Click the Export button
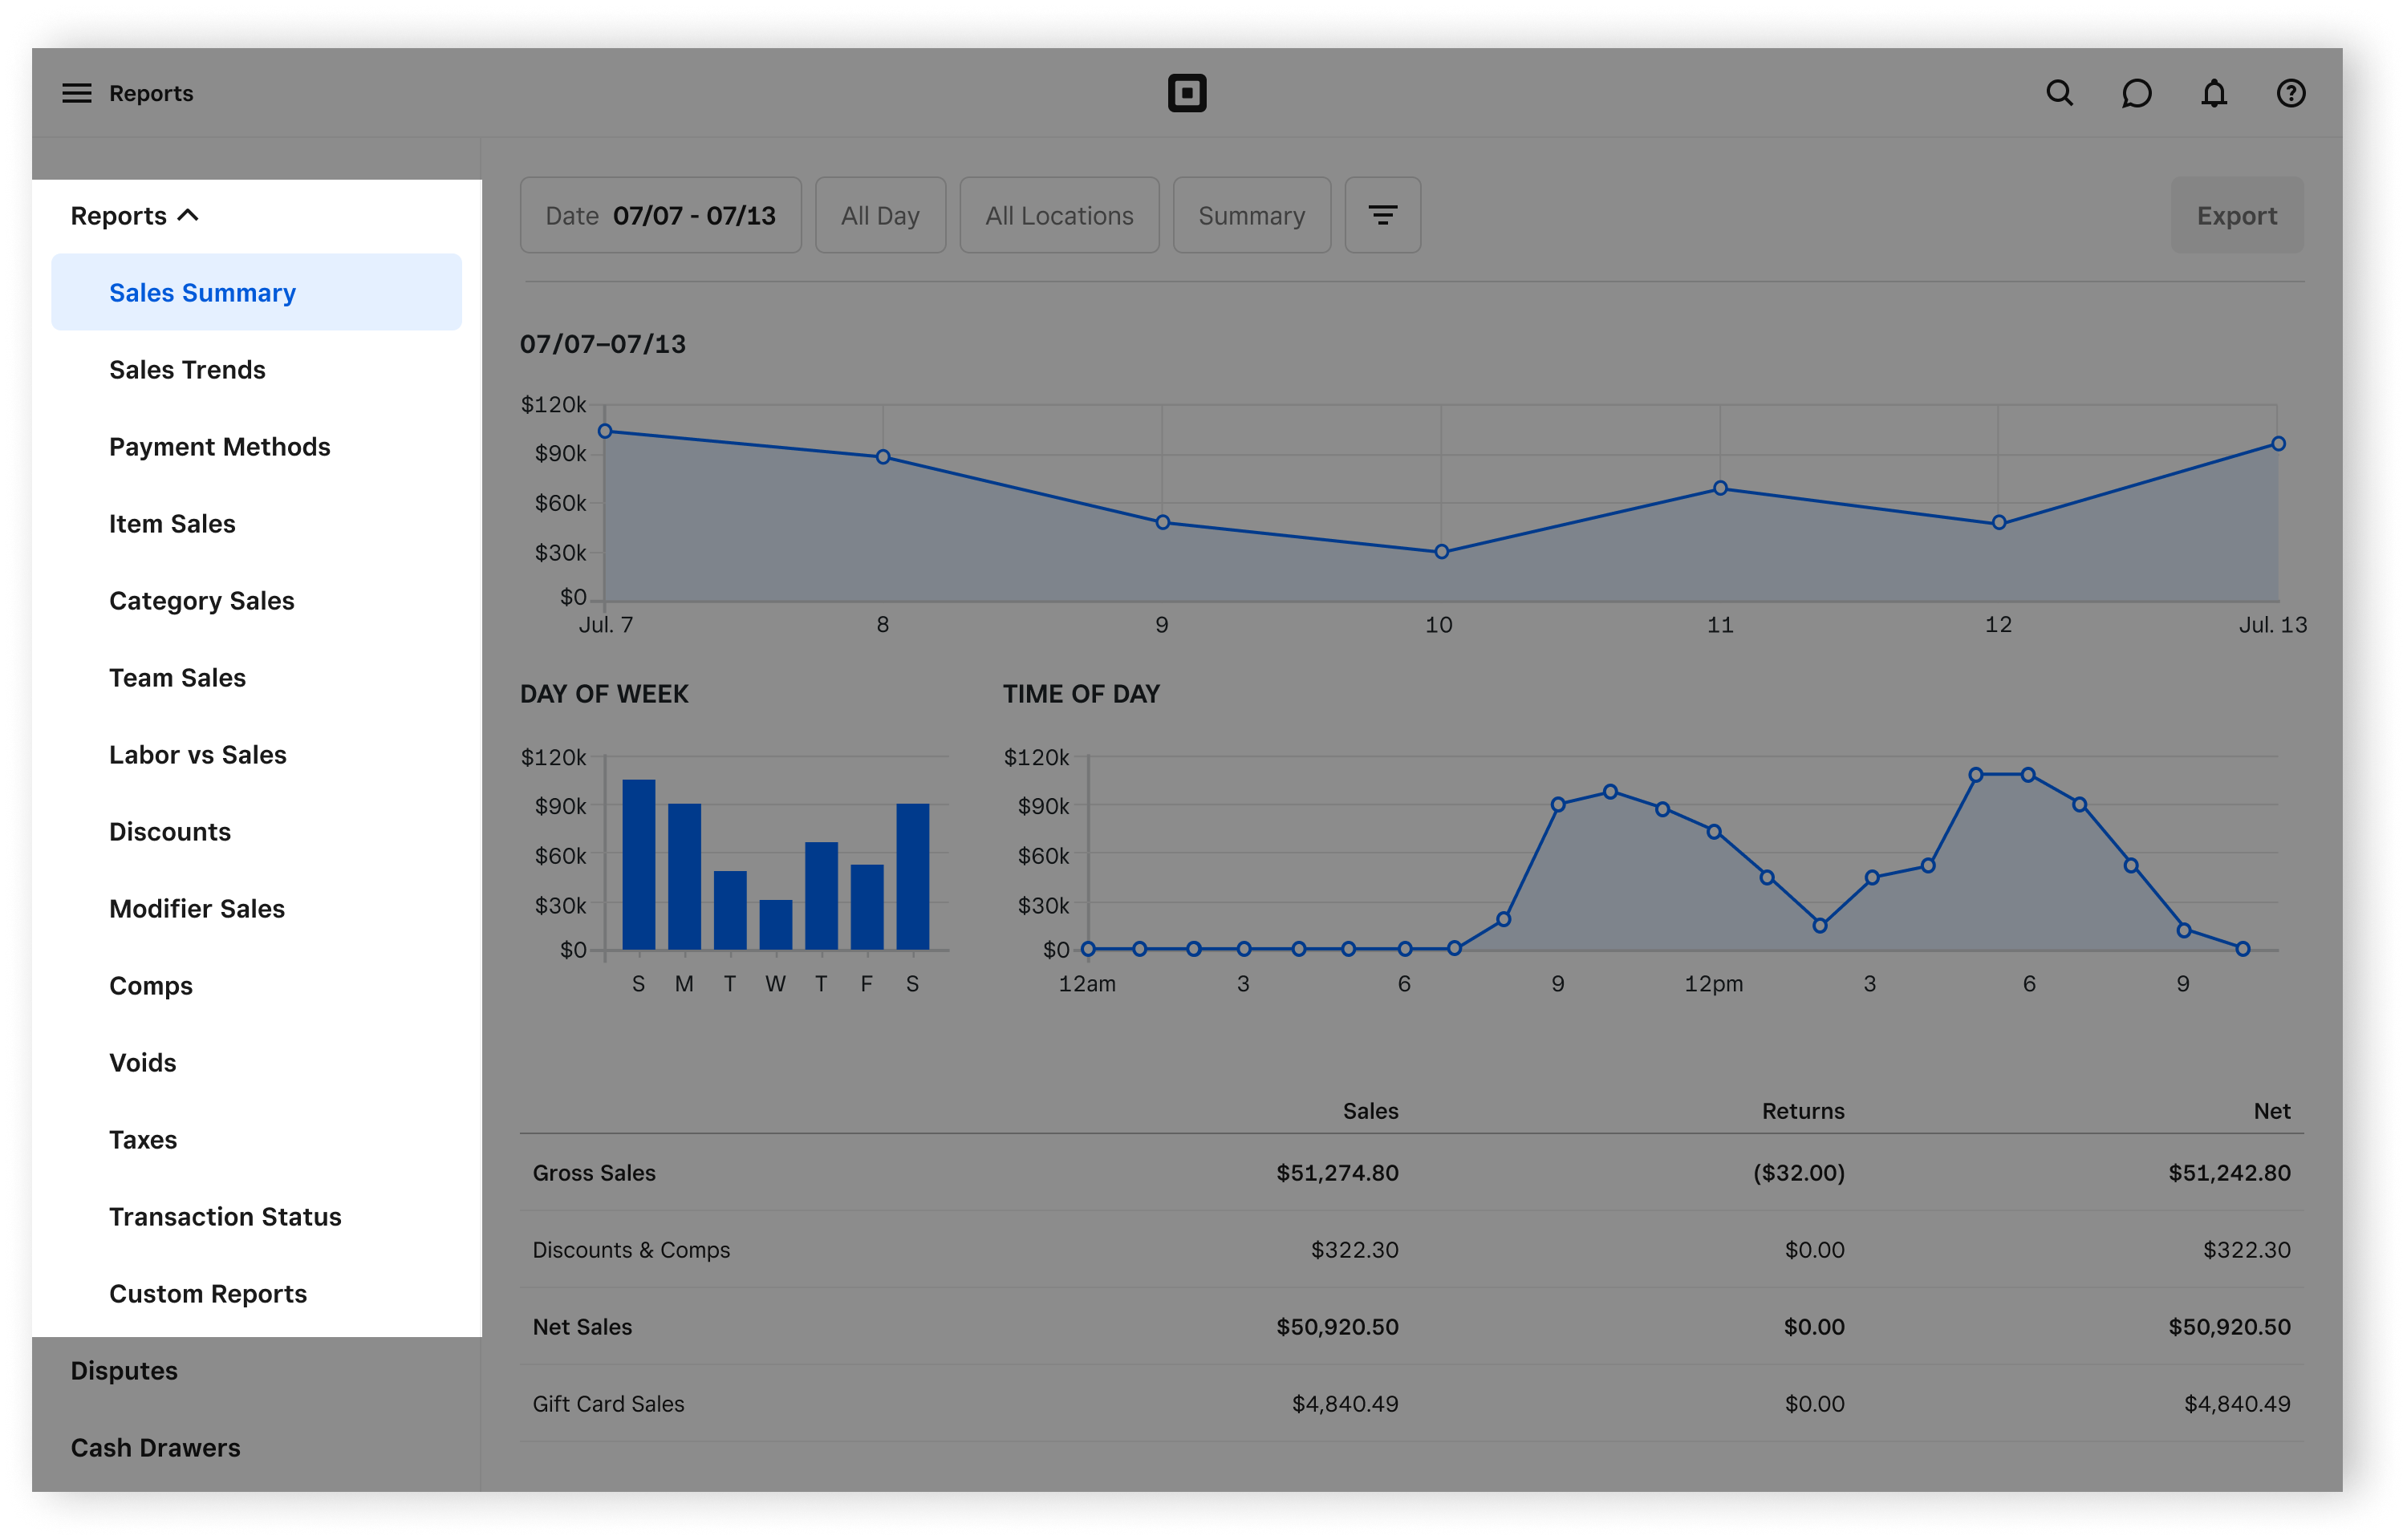Screen dimensions: 2407x1540 point(2236,215)
